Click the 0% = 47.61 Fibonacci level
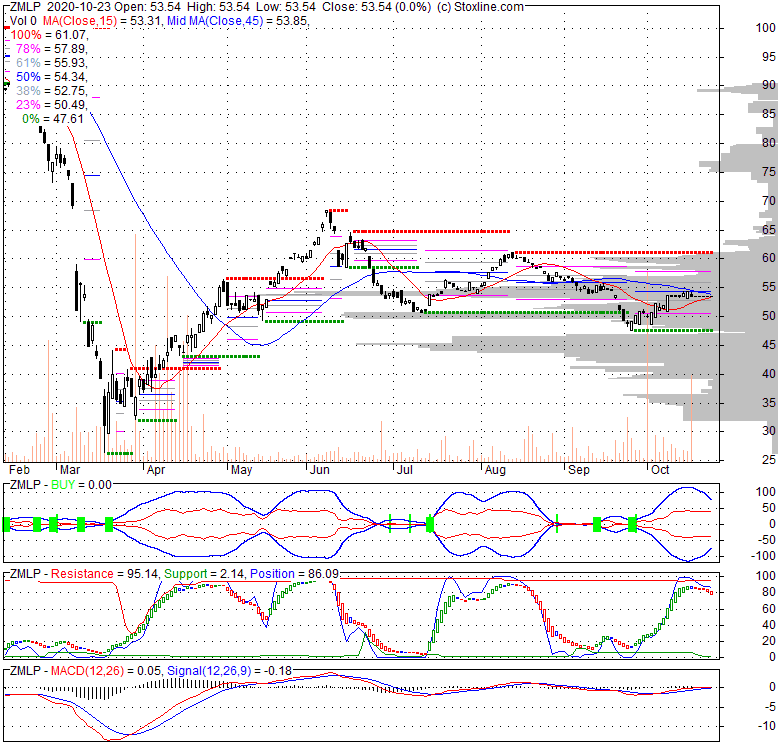 click(53, 118)
